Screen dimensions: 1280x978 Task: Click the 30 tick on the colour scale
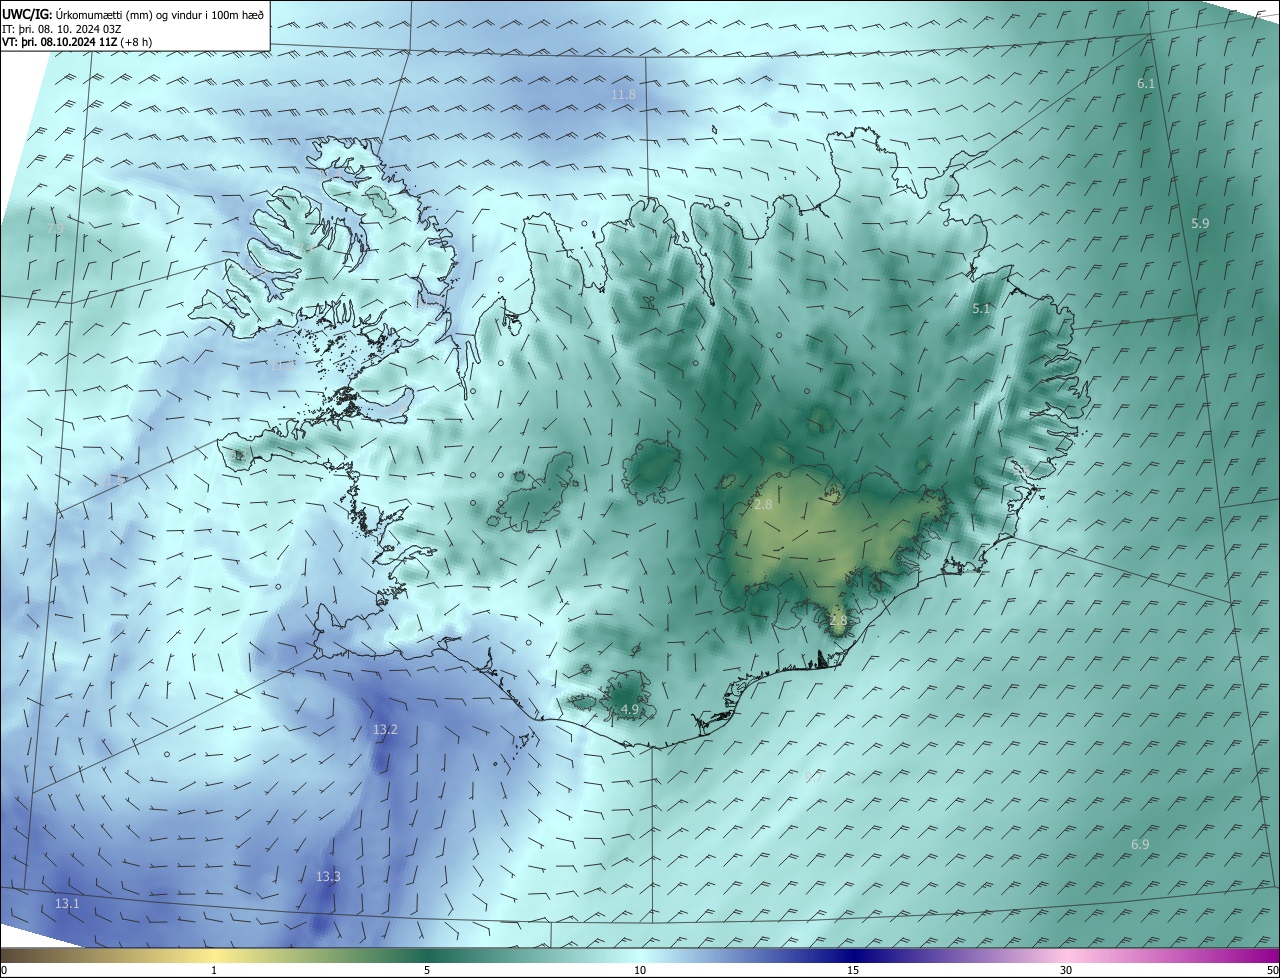point(1066,970)
